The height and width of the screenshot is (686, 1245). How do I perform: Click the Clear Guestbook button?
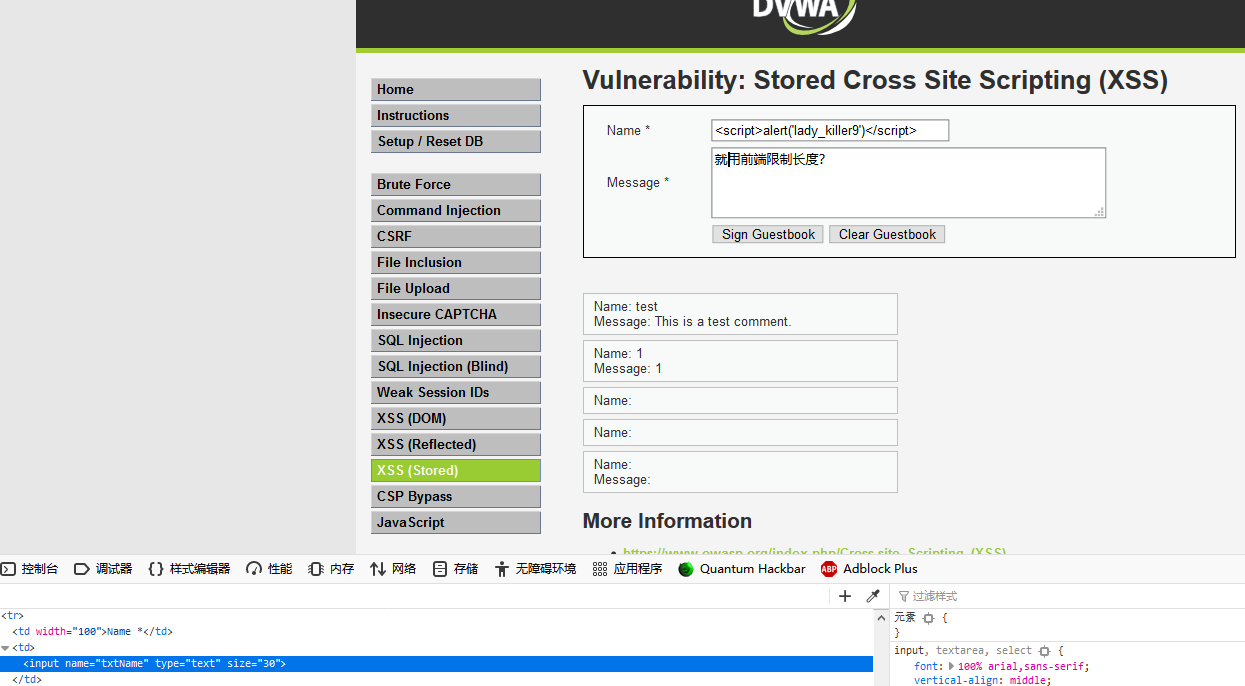pyautogui.click(x=887, y=234)
